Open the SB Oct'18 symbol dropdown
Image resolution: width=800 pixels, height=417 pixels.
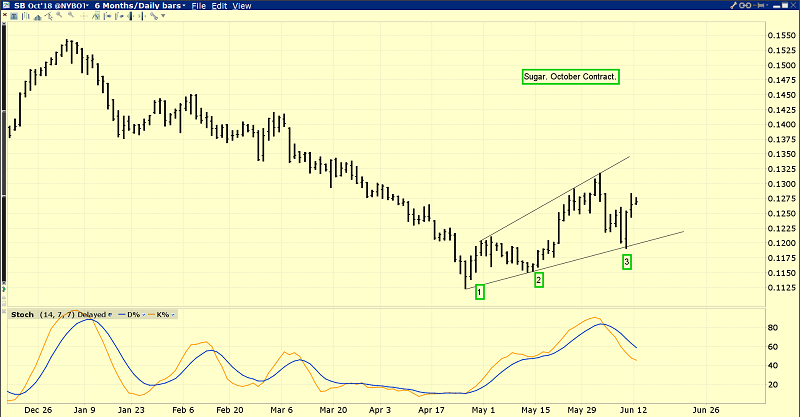(88, 6)
